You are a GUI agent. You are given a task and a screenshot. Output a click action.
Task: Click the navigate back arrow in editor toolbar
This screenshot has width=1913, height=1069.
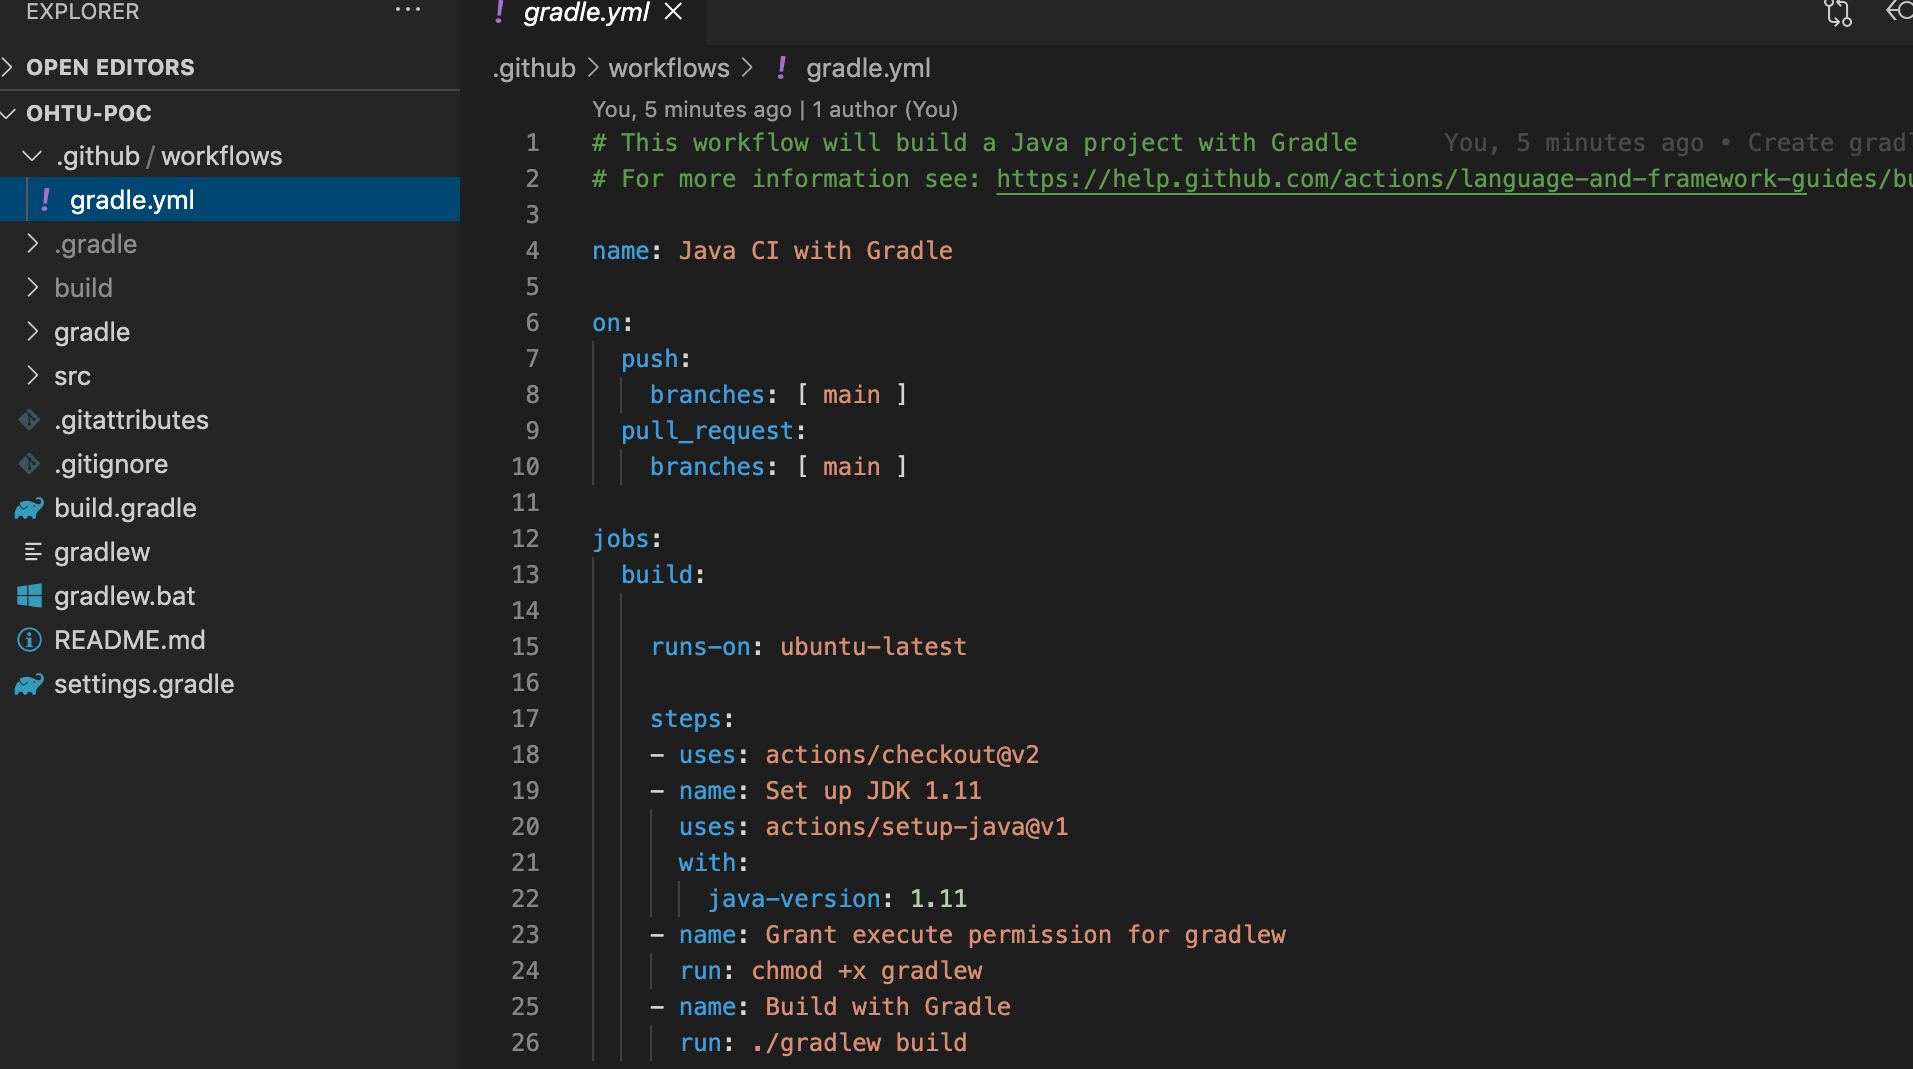(x=1899, y=12)
